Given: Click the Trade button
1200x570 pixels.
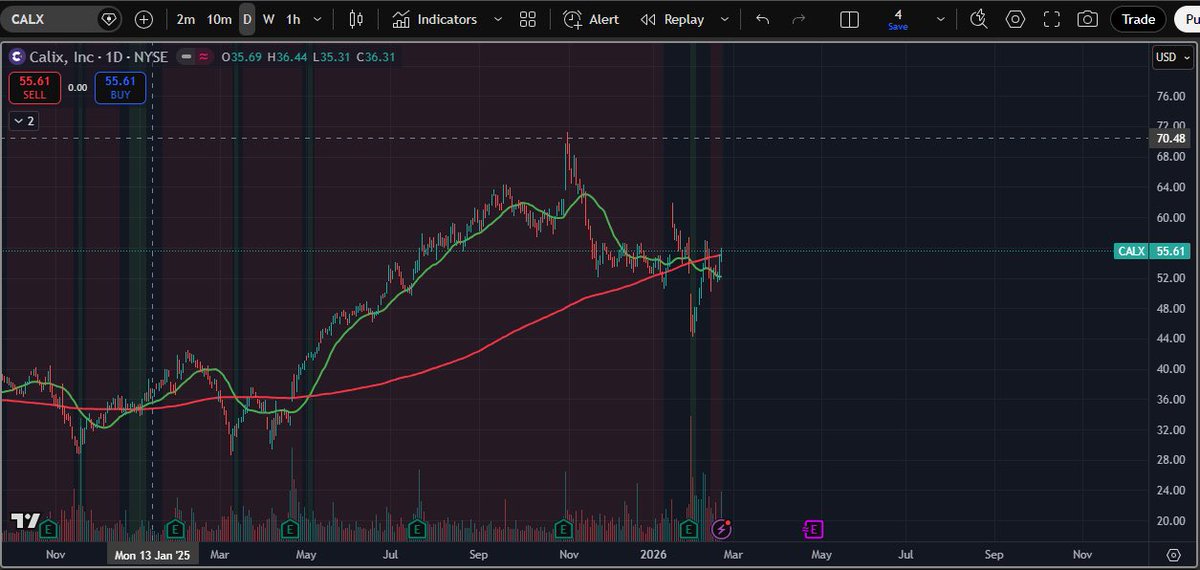Looking at the screenshot, I should (1138, 19).
